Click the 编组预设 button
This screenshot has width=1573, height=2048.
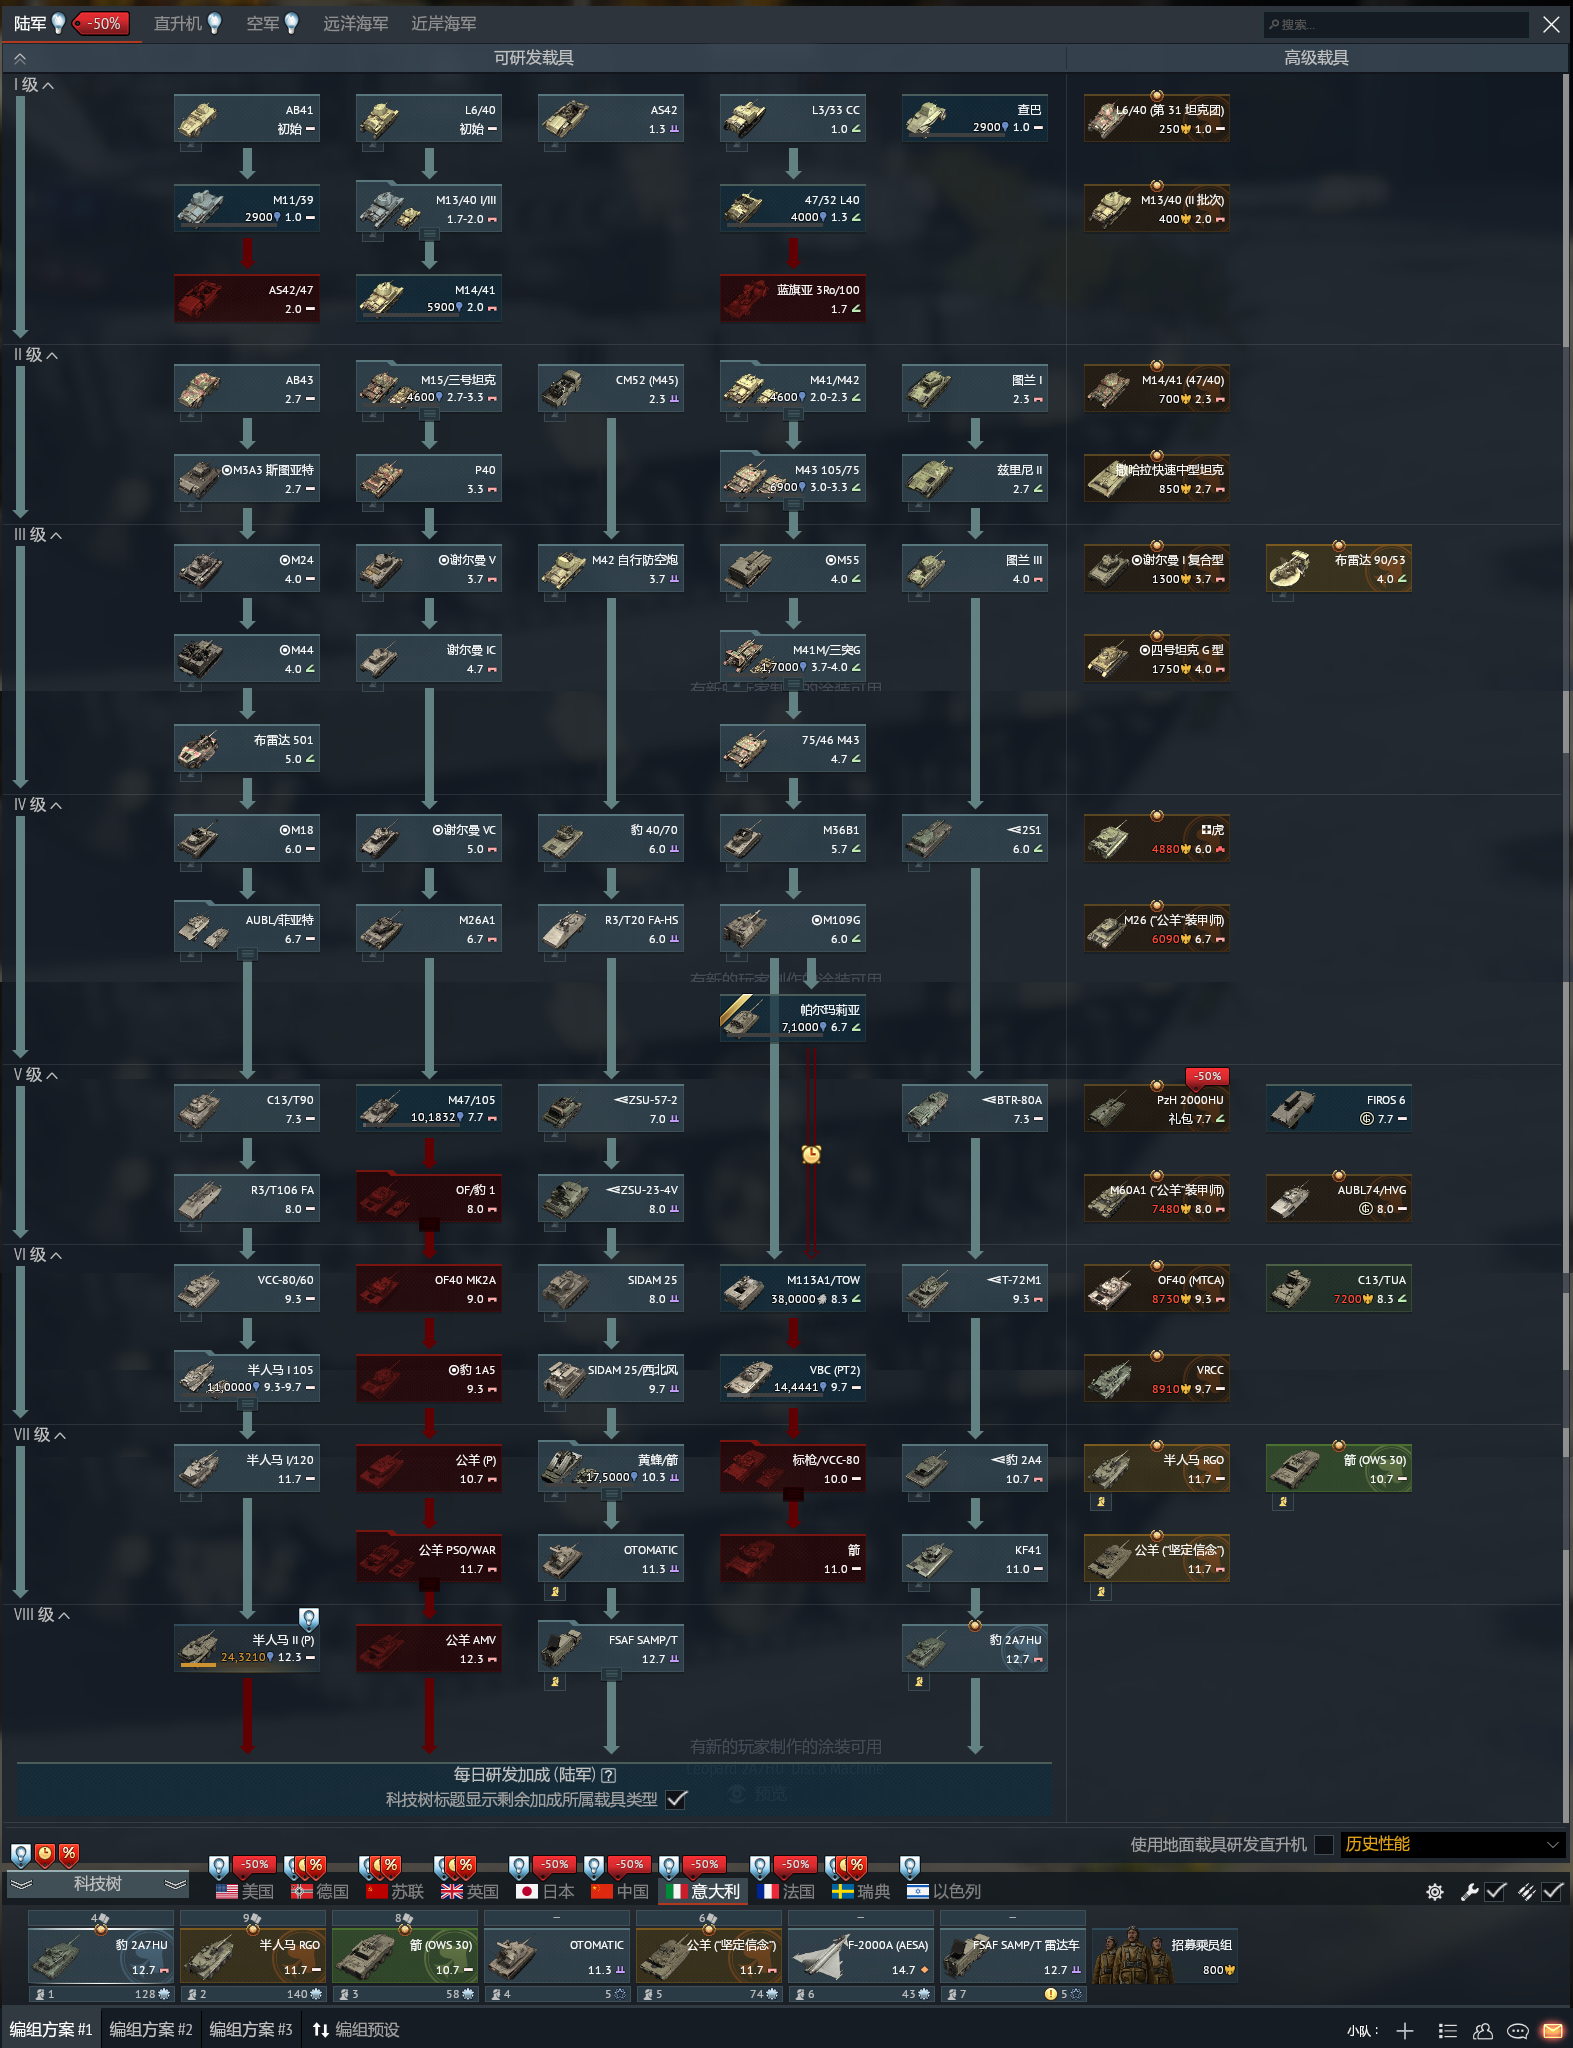click(x=356, y=2030)
